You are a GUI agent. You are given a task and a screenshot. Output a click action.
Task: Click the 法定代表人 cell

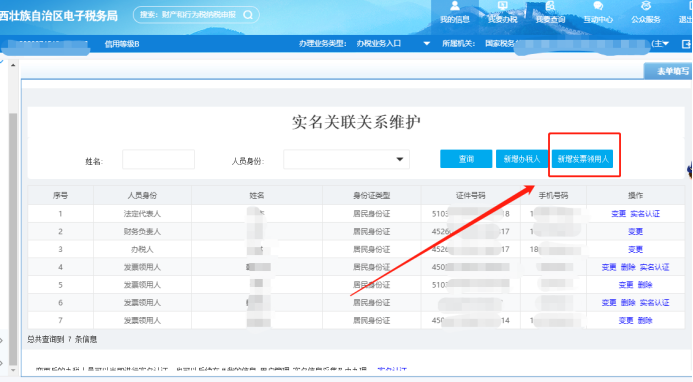click(x=142, y=214)
